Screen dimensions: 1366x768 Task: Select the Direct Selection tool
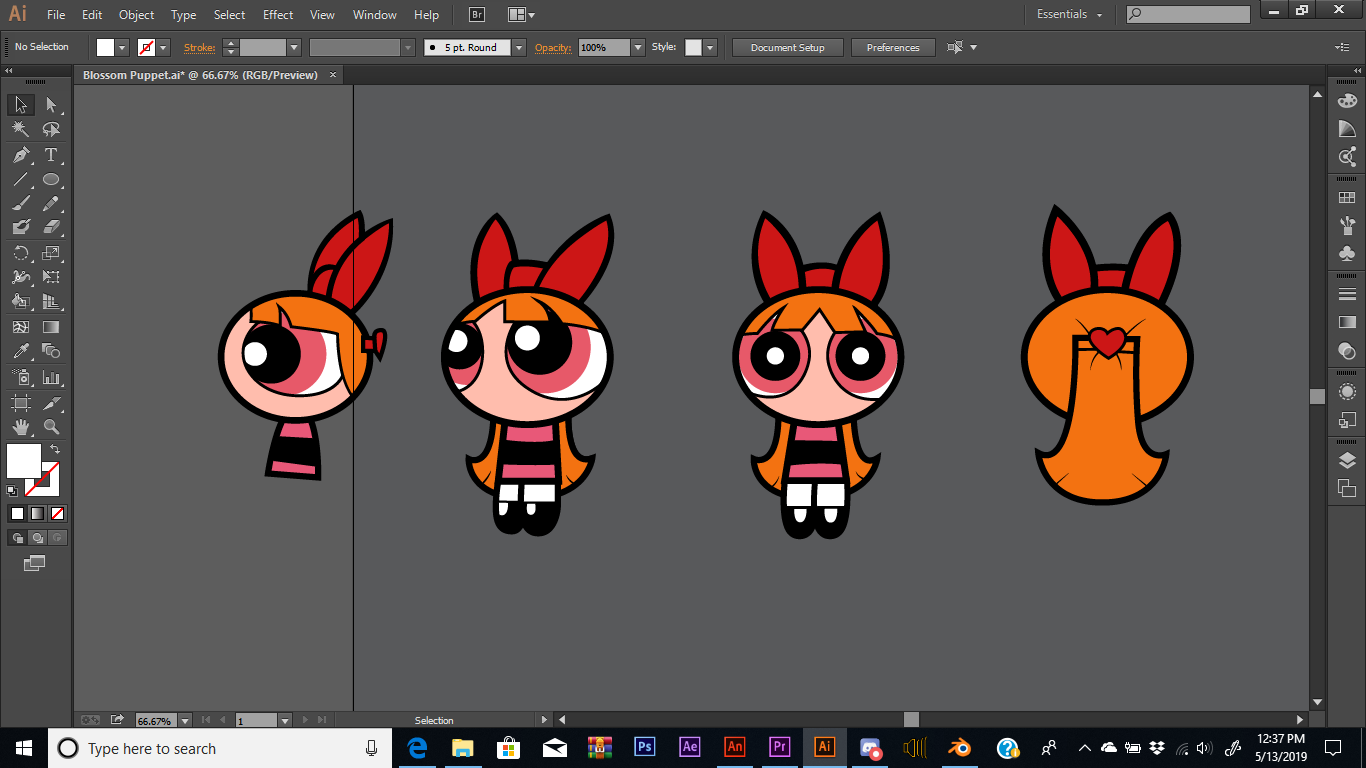pos(51,104)
